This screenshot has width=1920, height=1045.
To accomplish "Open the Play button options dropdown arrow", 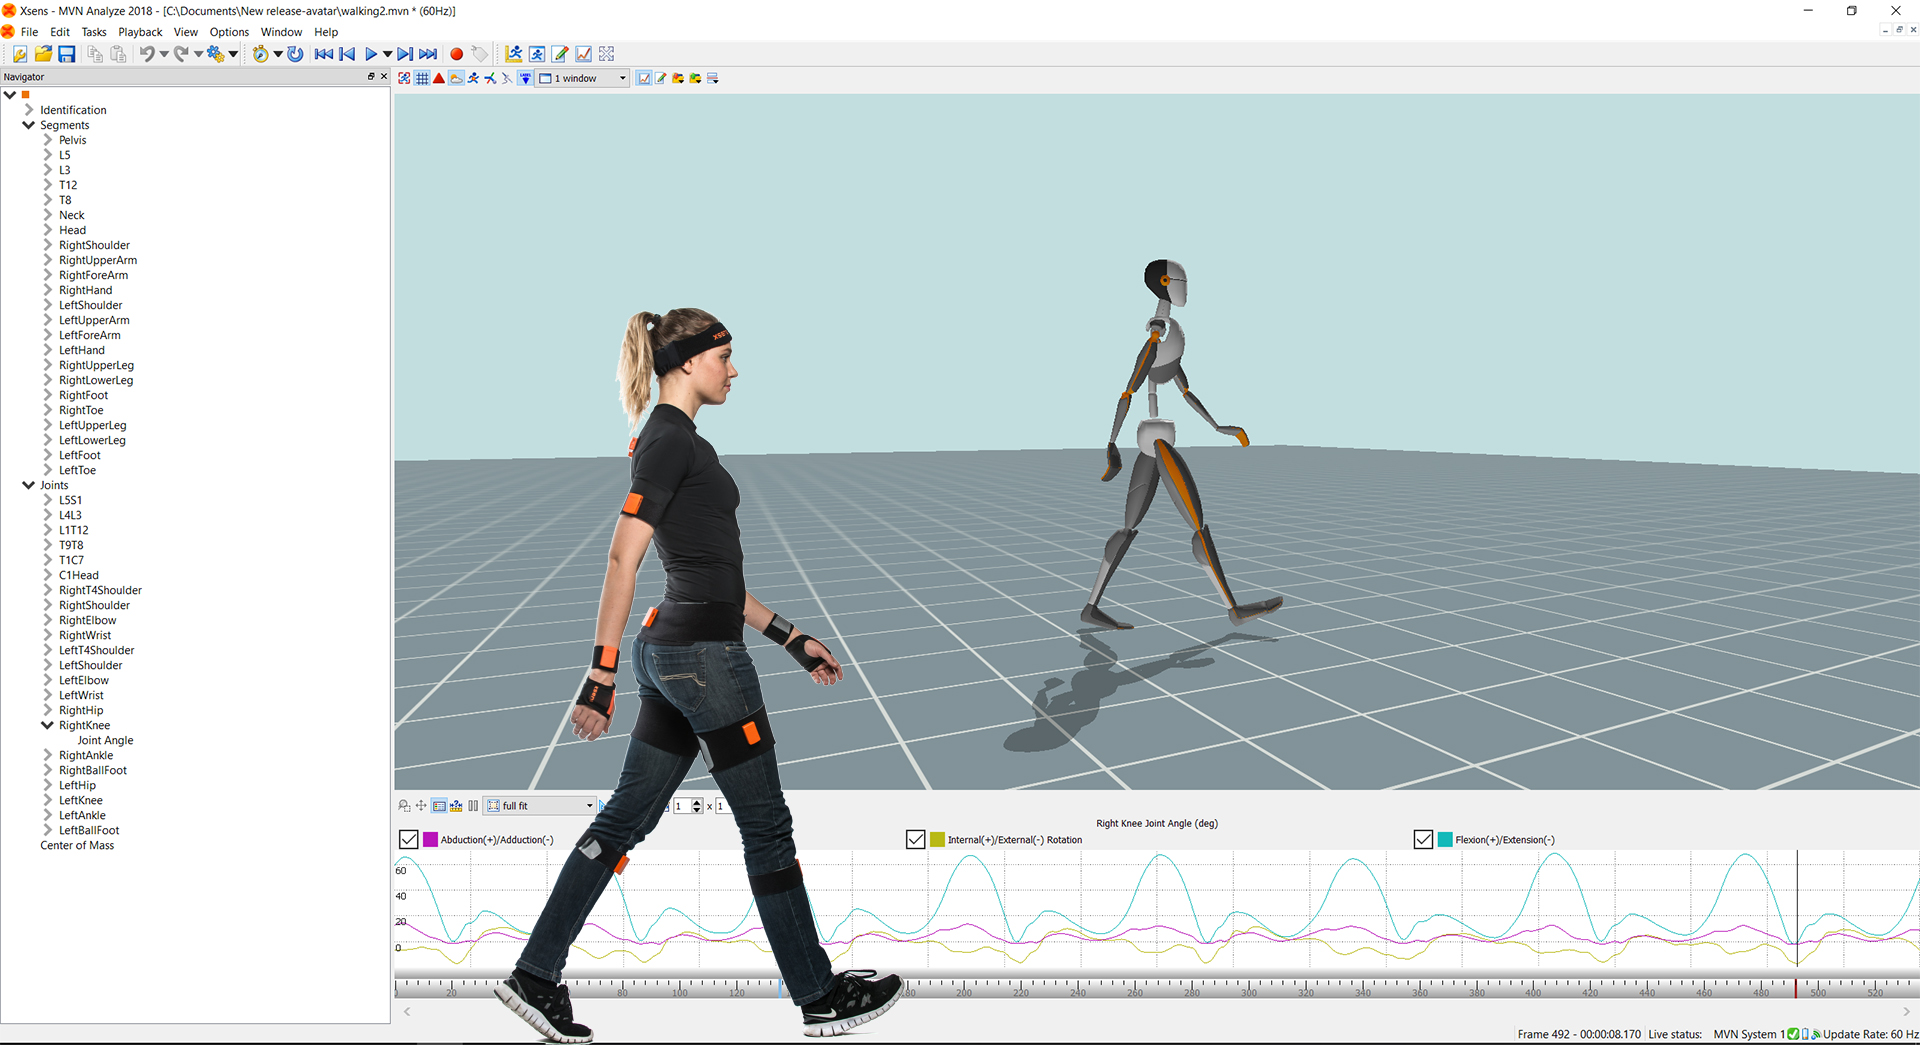I will point(388,54).
